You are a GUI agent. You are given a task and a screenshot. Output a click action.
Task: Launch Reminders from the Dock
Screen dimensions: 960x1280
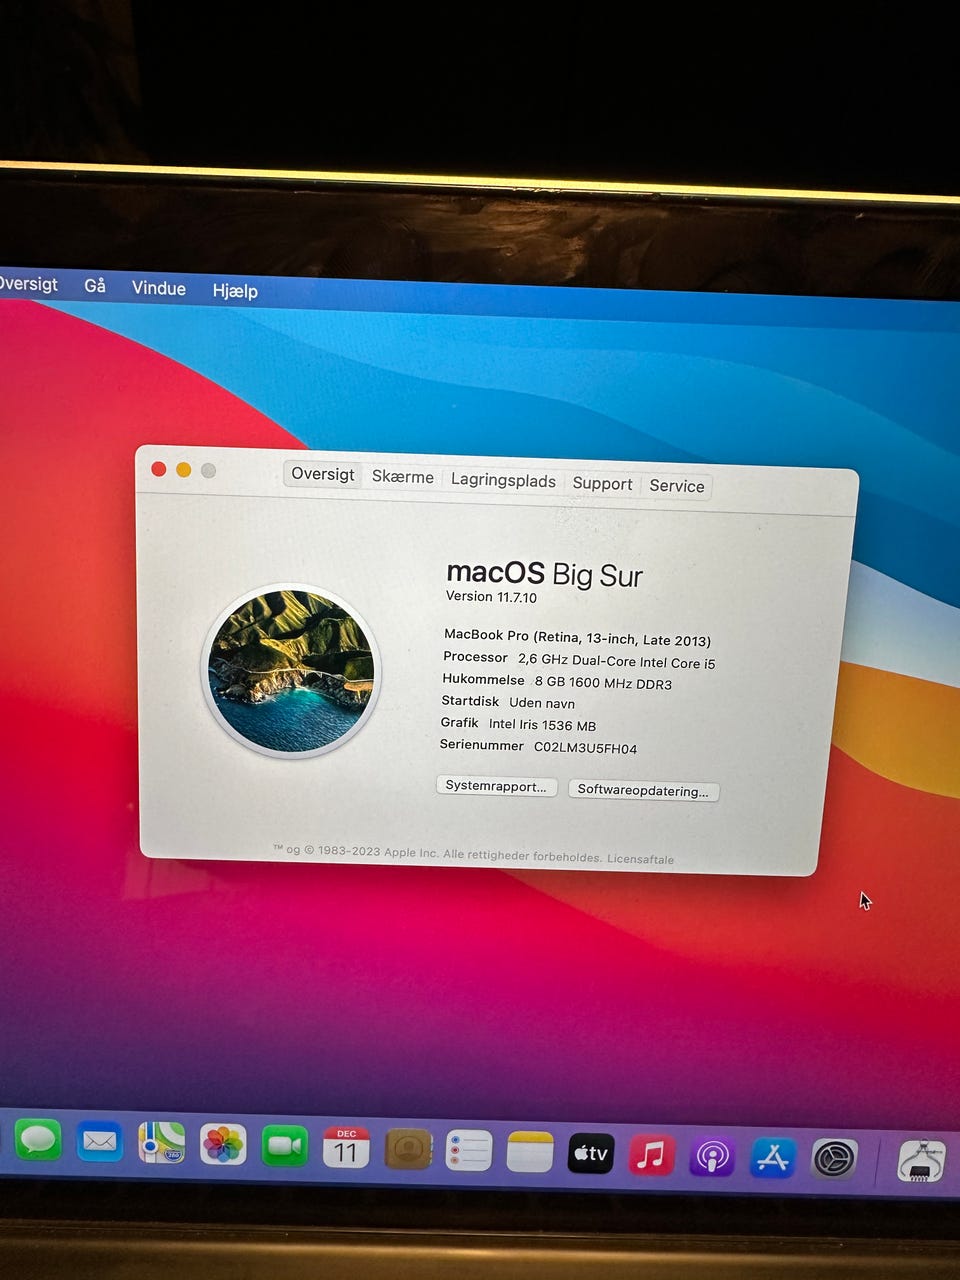point(469,1151)
